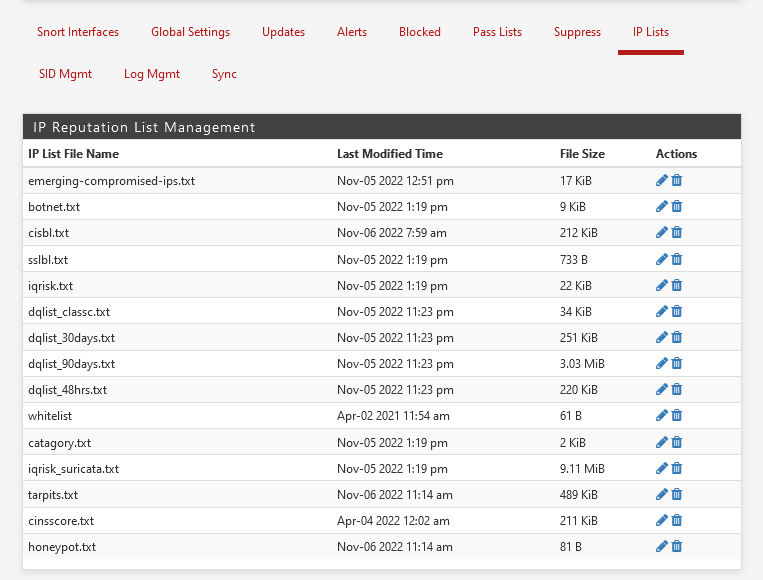
Task: Go to the Alerts tab
Action: coord(352,32)
